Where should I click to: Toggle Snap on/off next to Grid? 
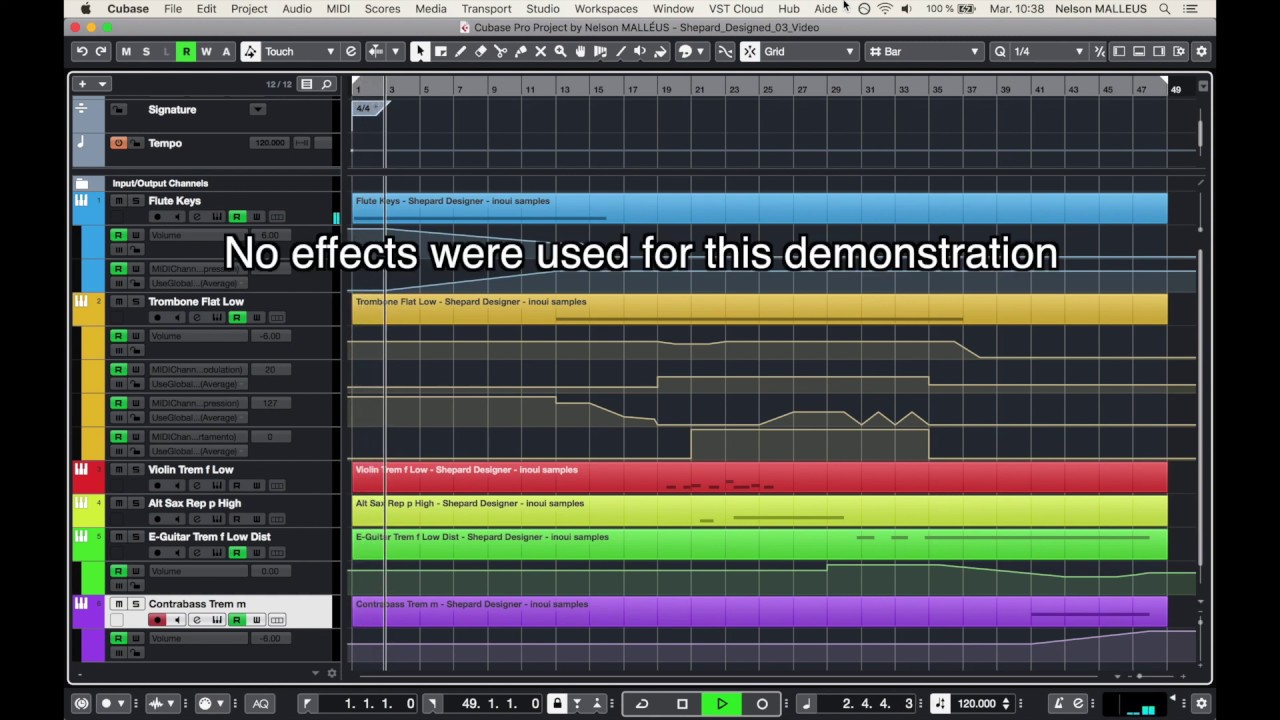pos(750,52)
